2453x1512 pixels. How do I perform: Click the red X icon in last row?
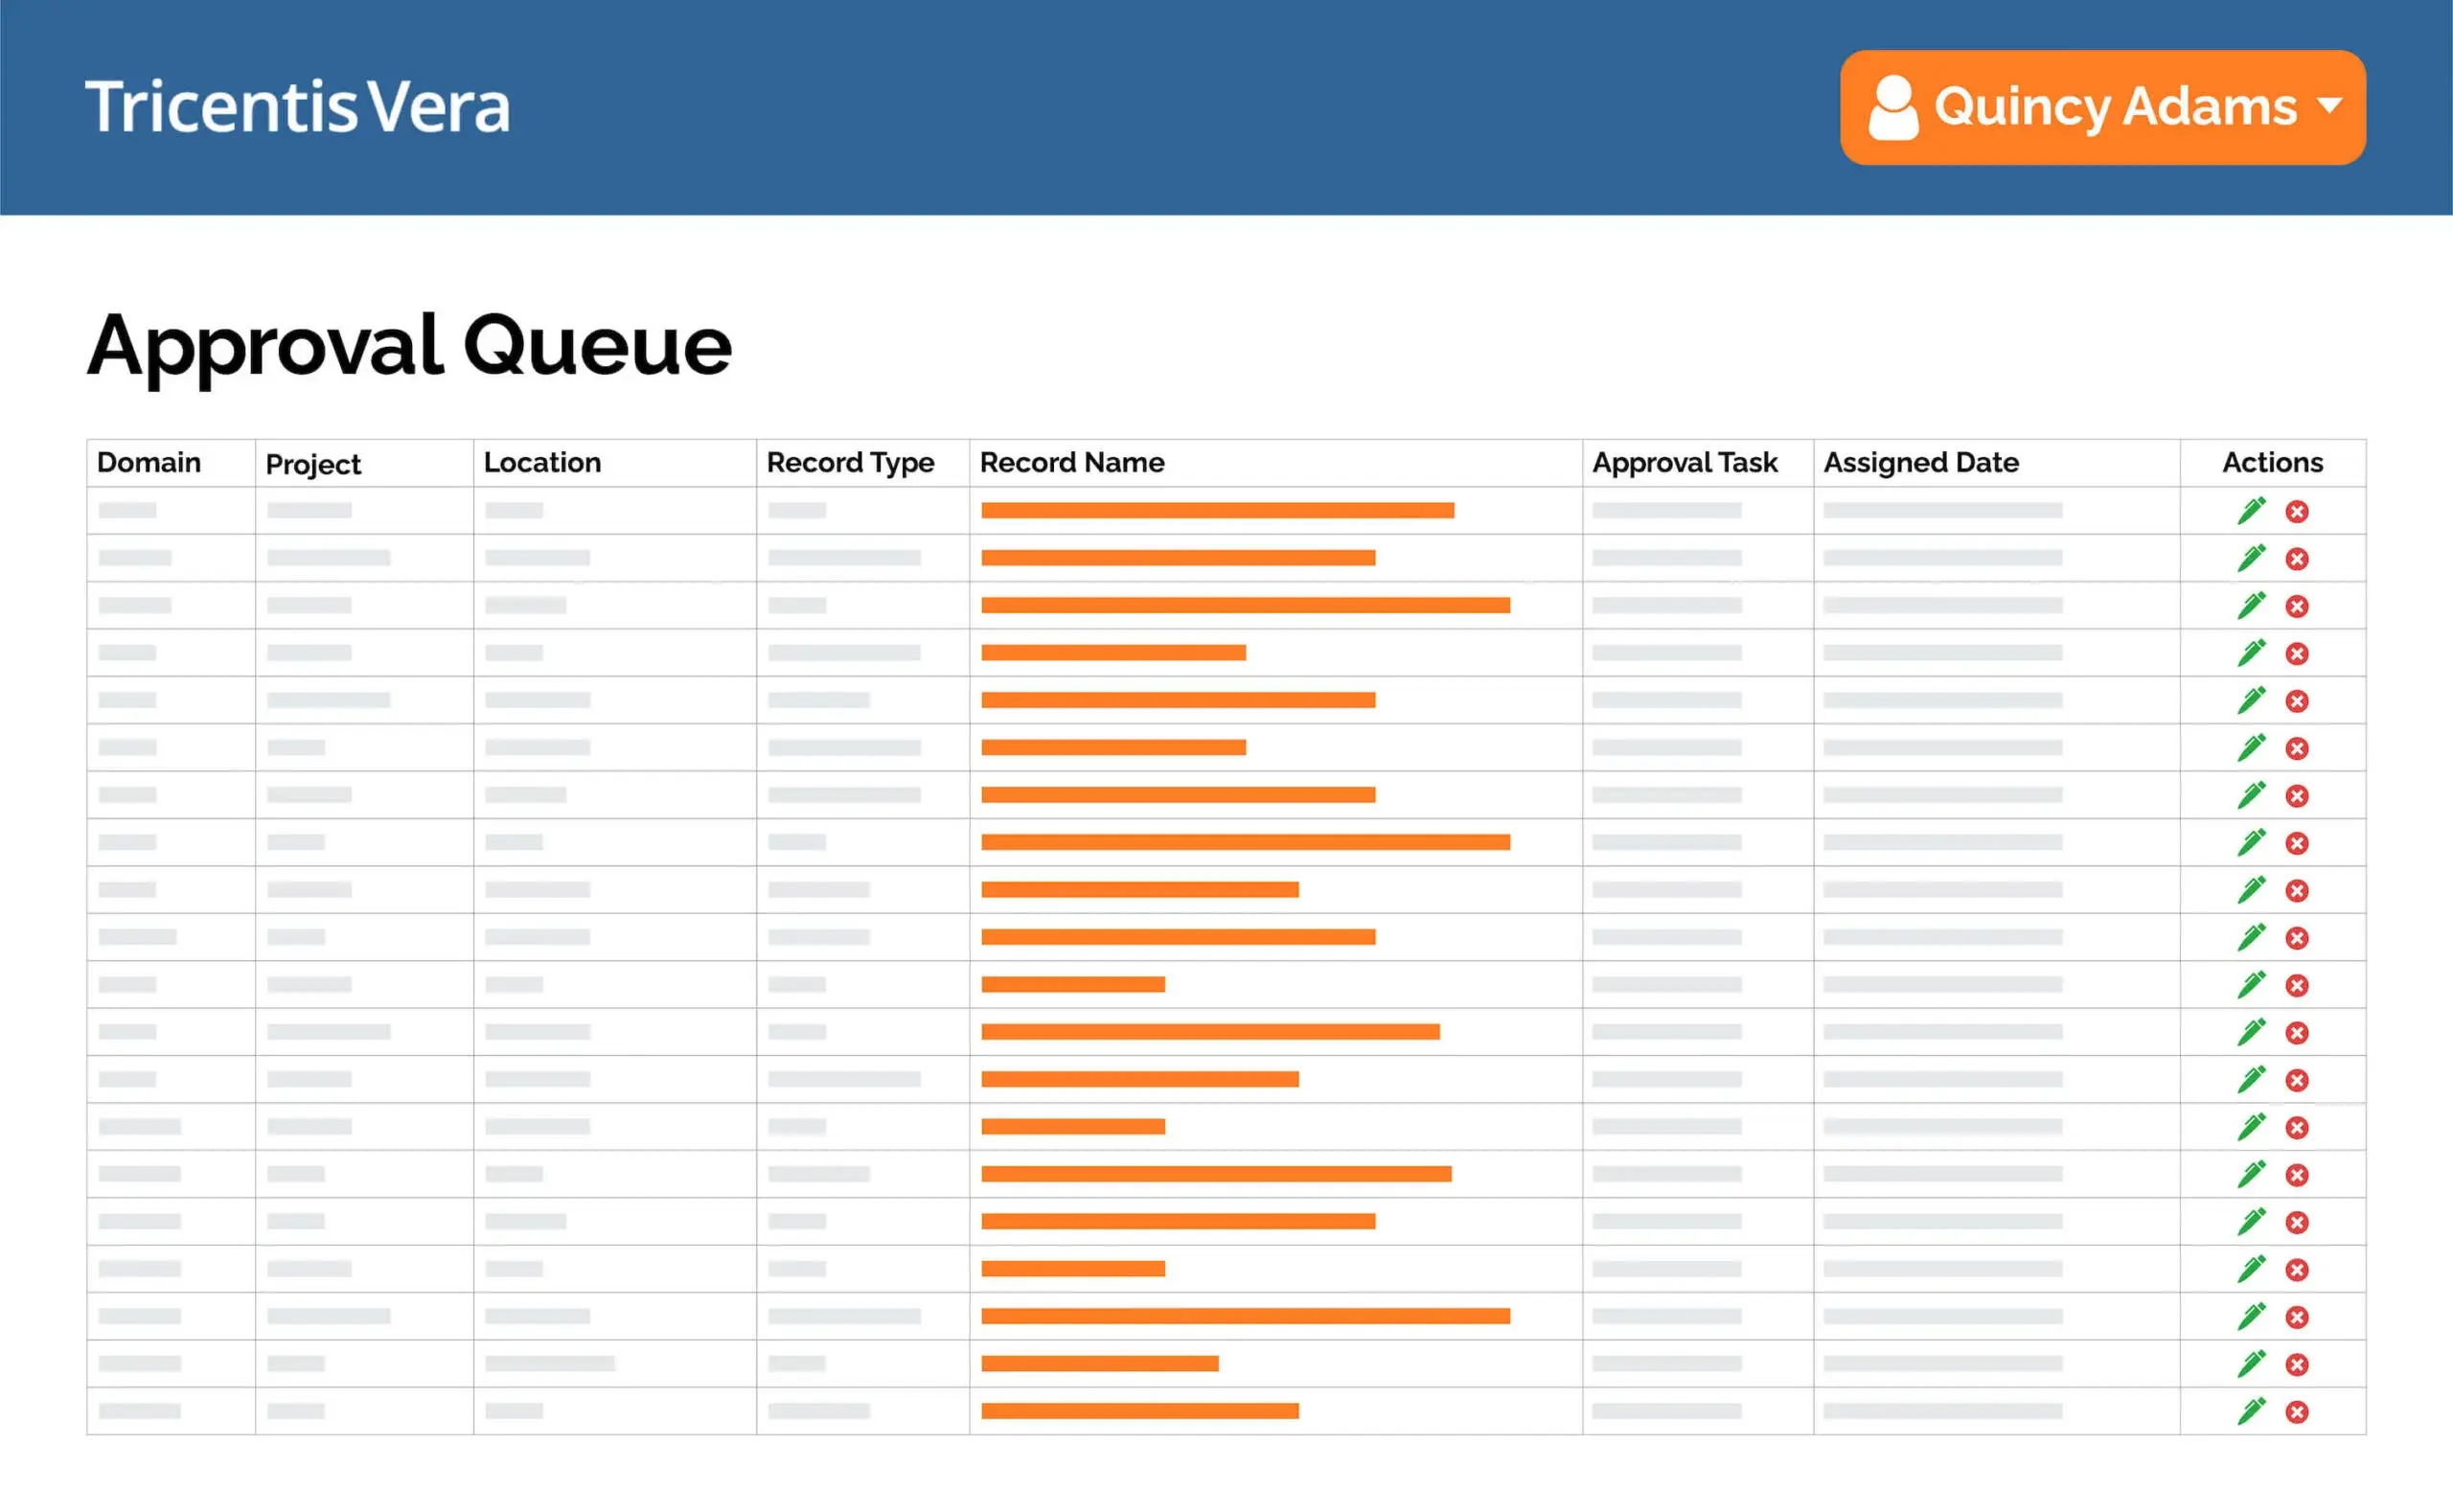2297,1412
